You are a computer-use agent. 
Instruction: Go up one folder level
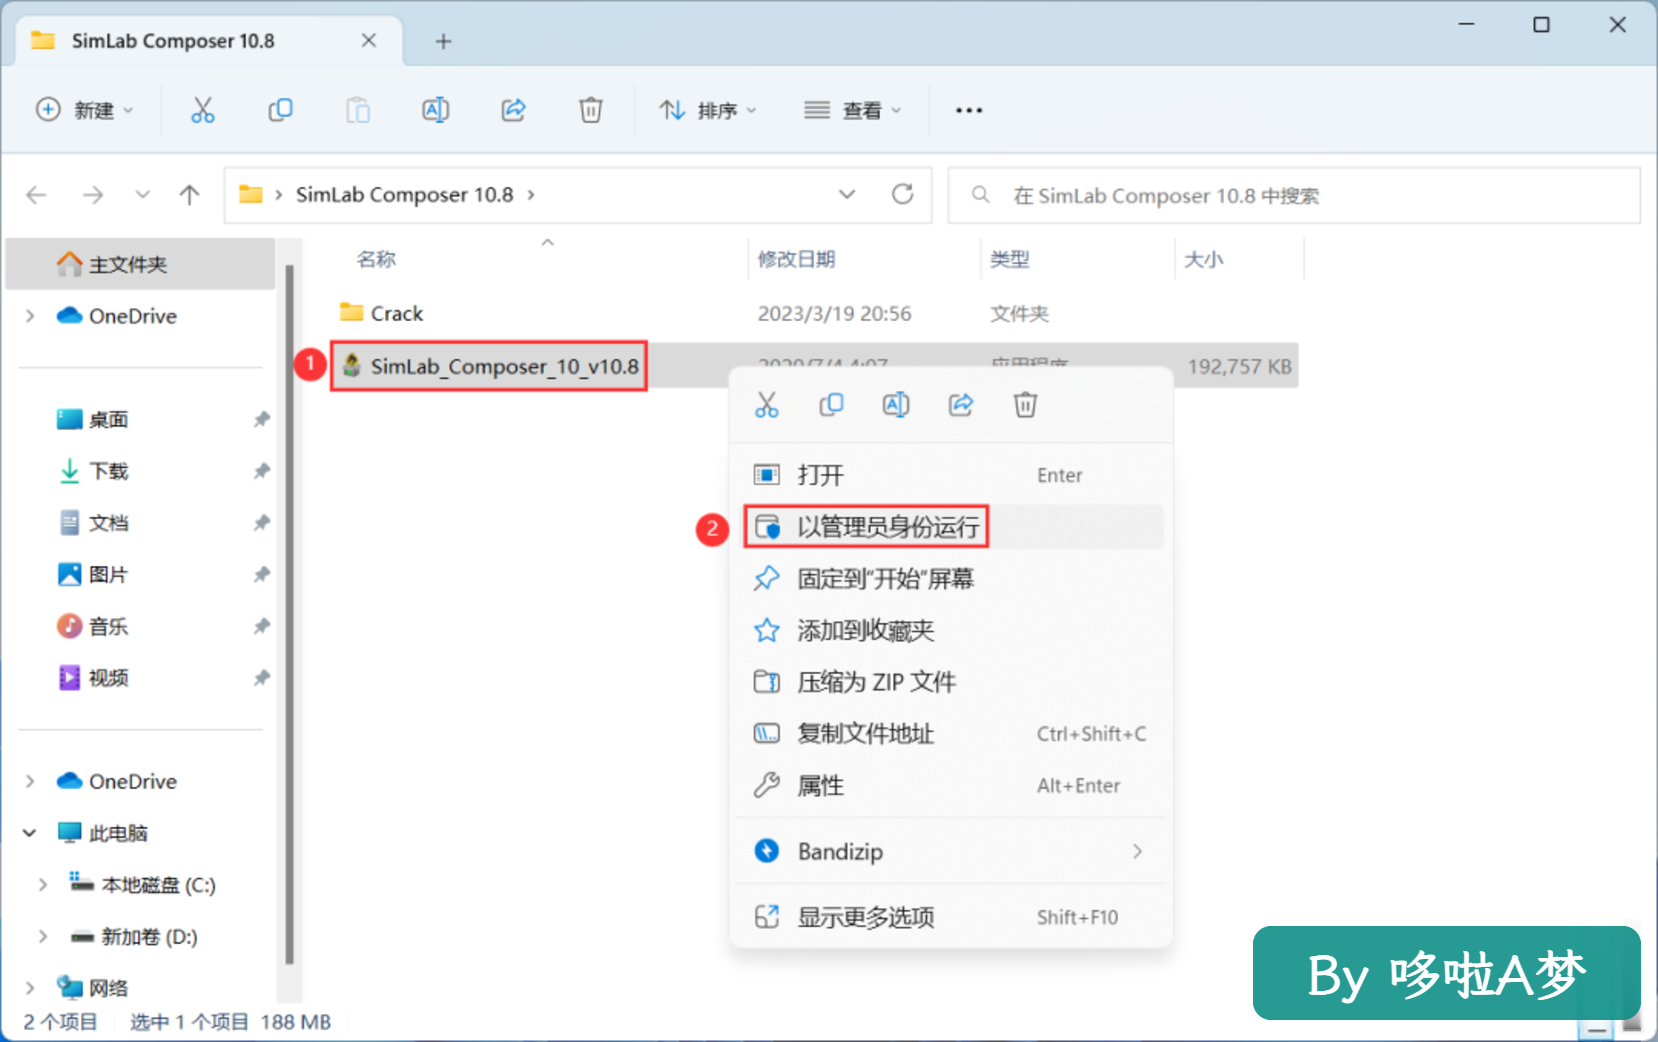tap(189, 195)
